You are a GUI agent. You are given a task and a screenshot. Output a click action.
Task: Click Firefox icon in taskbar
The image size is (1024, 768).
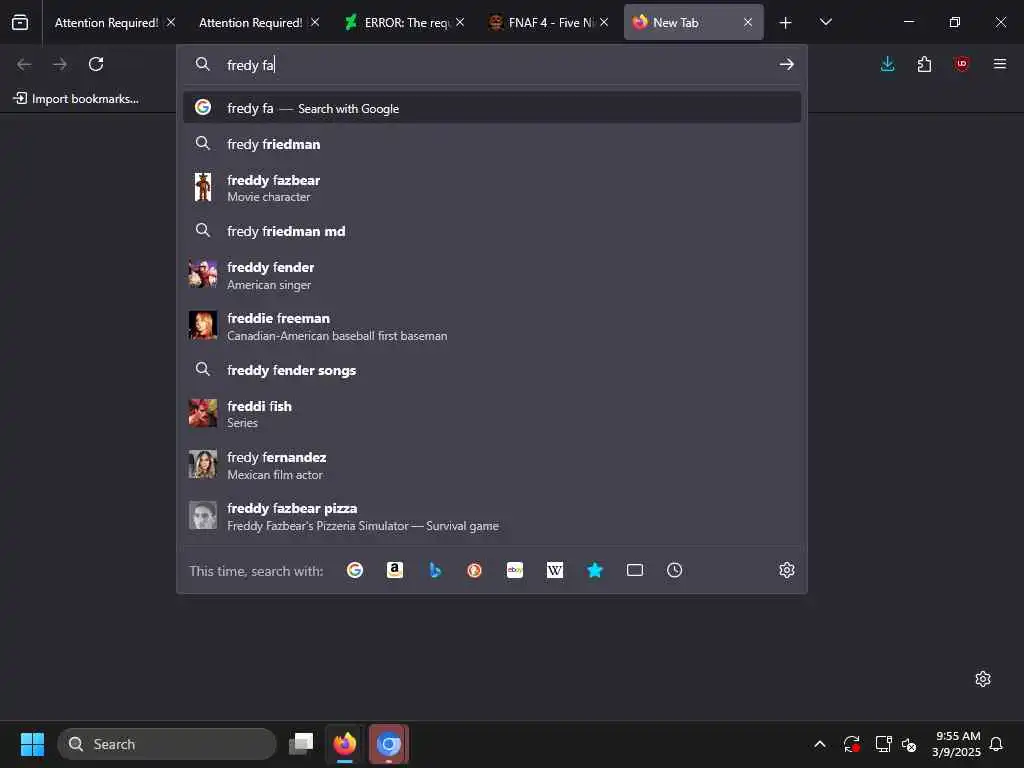point(345,744)
